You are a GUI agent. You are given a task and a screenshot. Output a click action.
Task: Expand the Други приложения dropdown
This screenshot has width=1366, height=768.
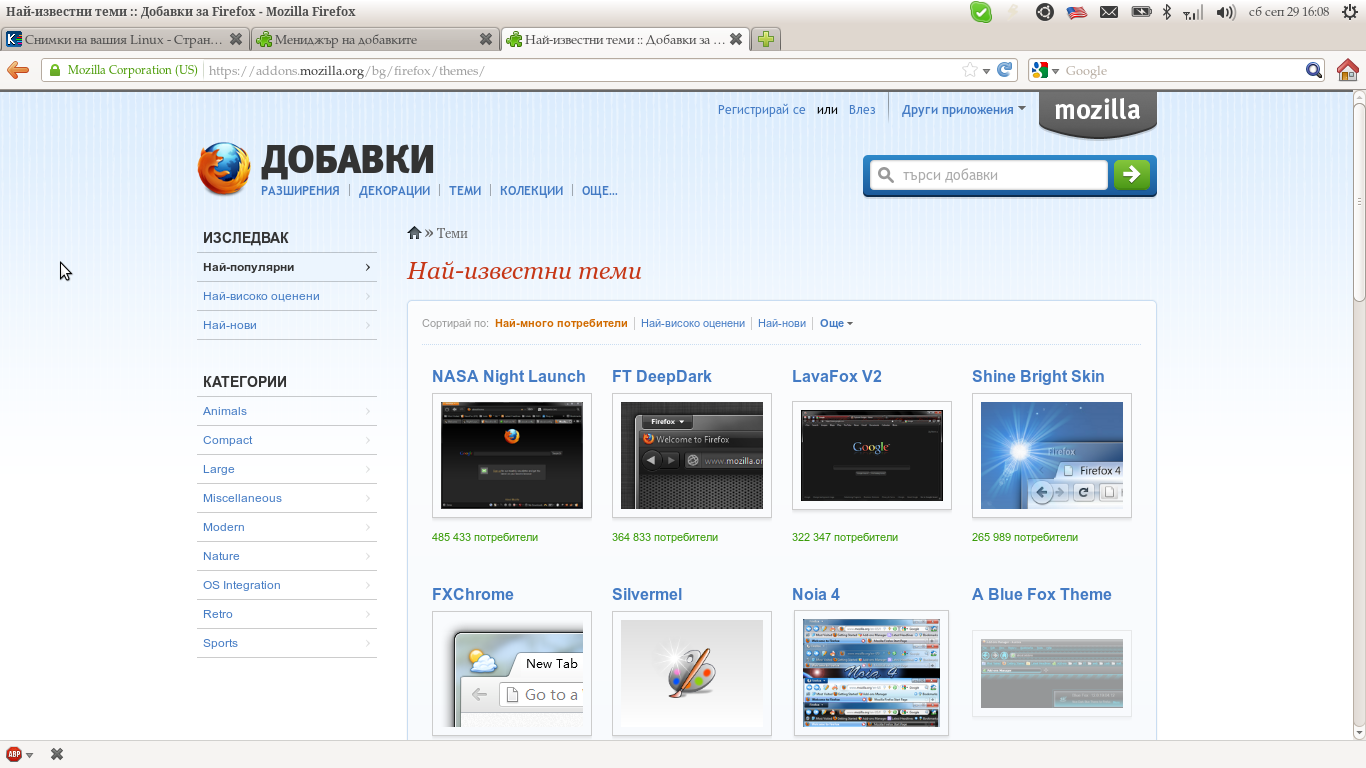[964, 110]
